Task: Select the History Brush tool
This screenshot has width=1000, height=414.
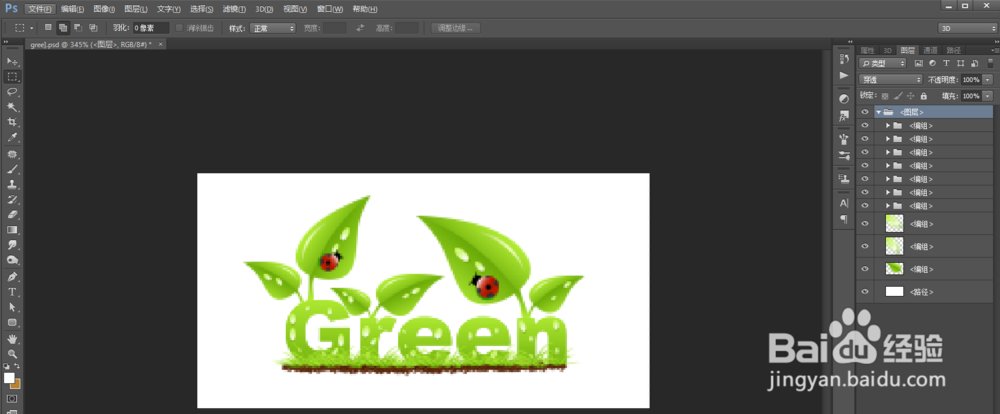Action: [12, 200]
